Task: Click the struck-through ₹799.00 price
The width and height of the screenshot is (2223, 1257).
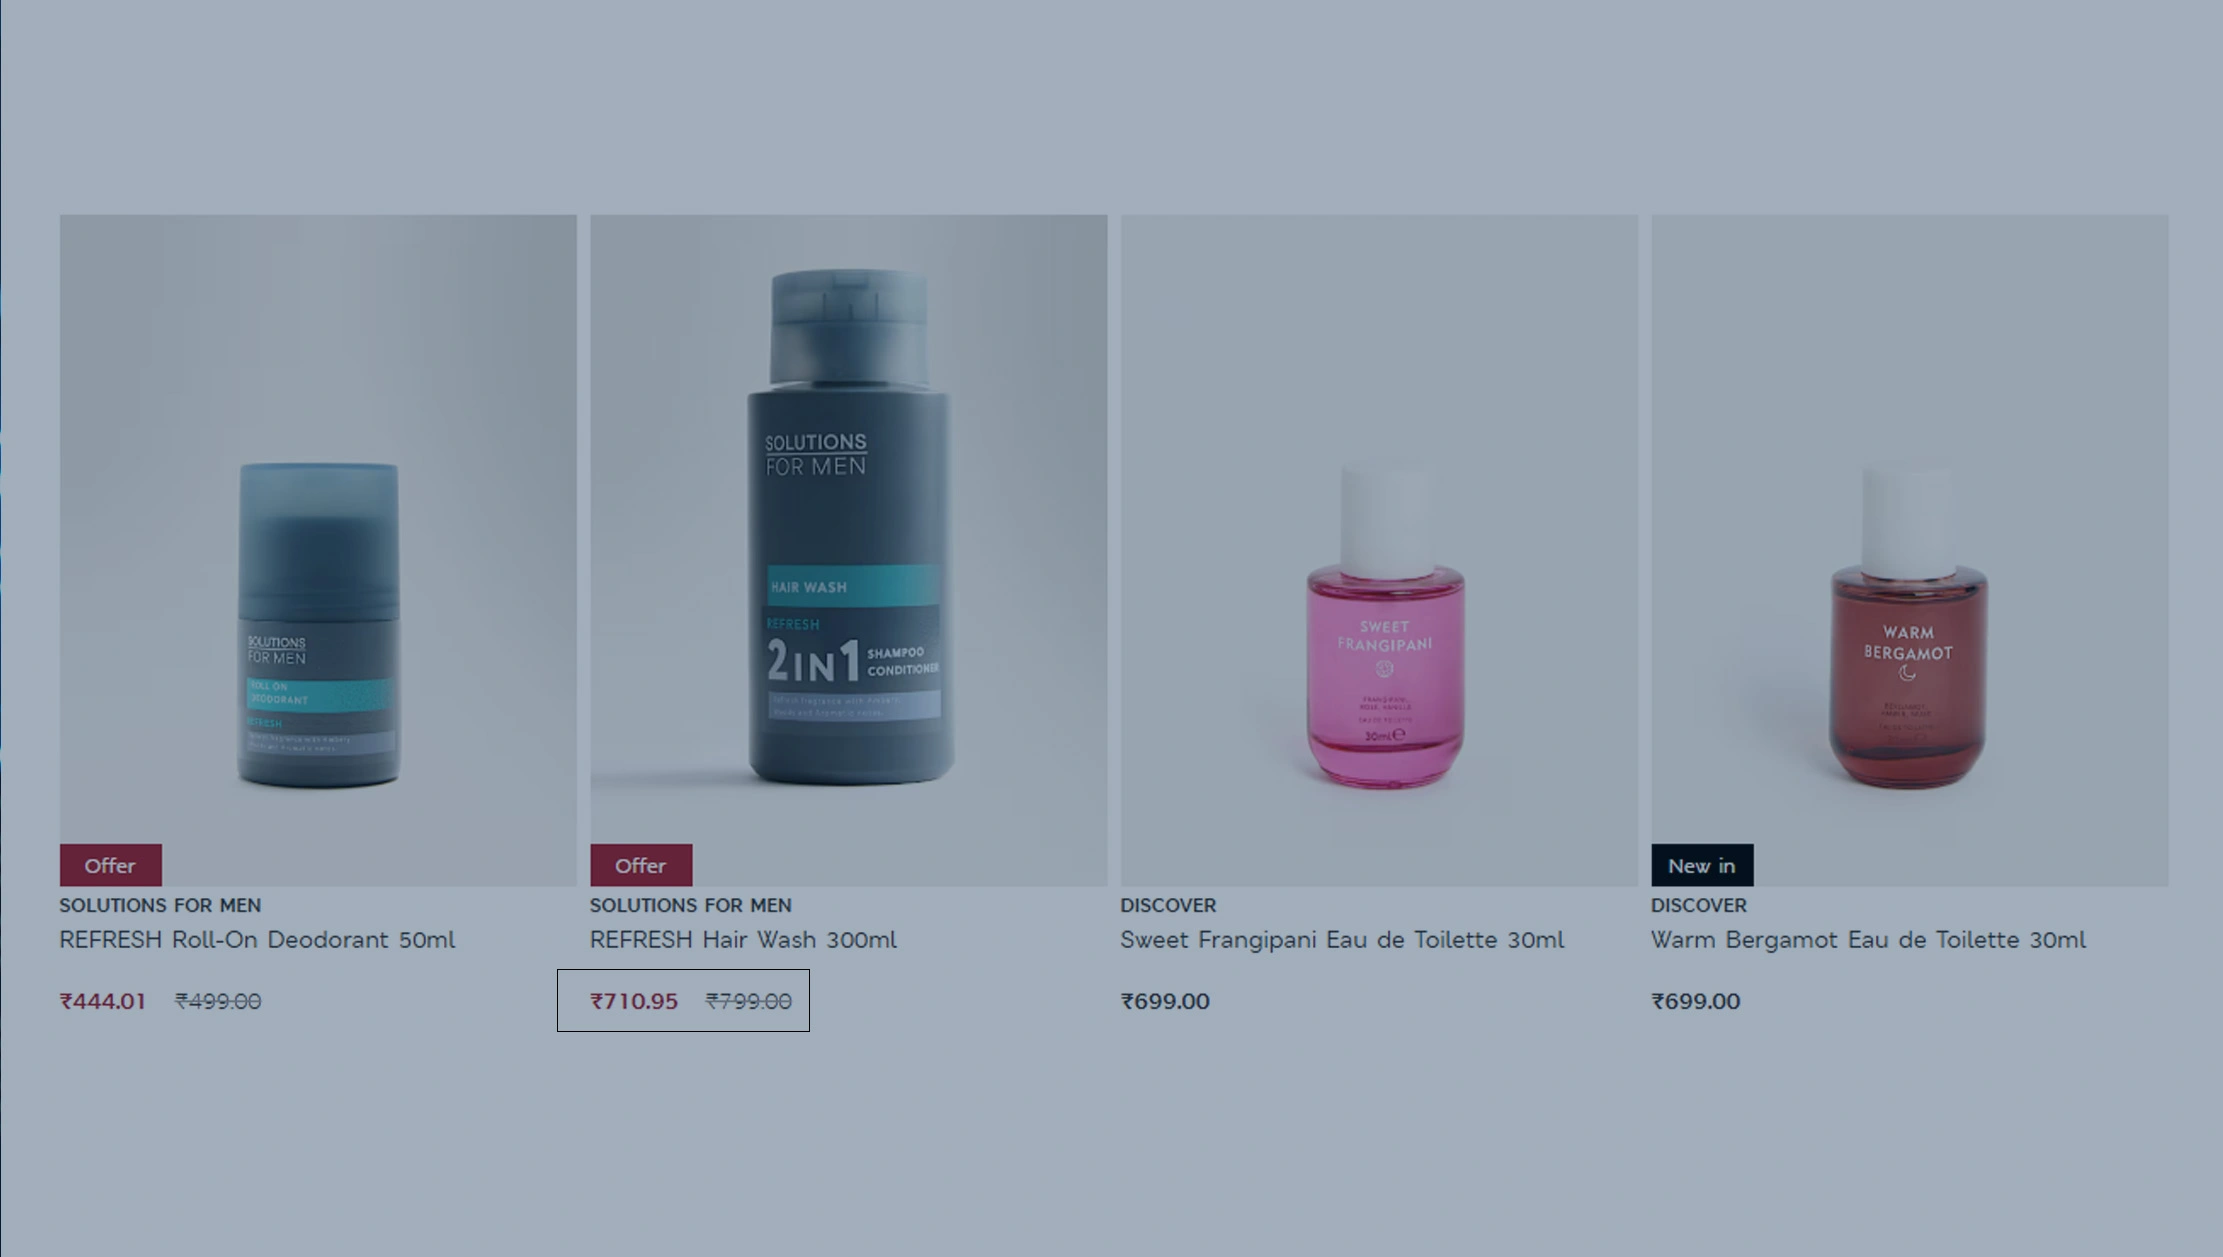Action: 749,1001
